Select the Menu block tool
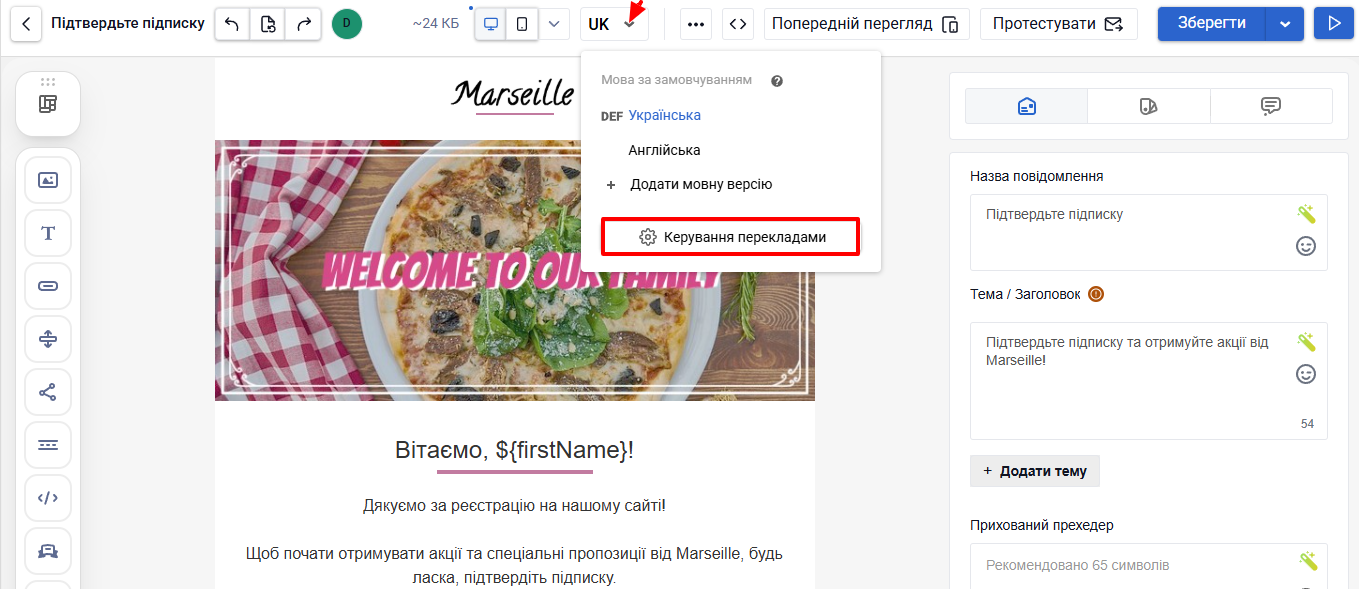Screen dimensions: 1359x589 [x=48, y=445]
